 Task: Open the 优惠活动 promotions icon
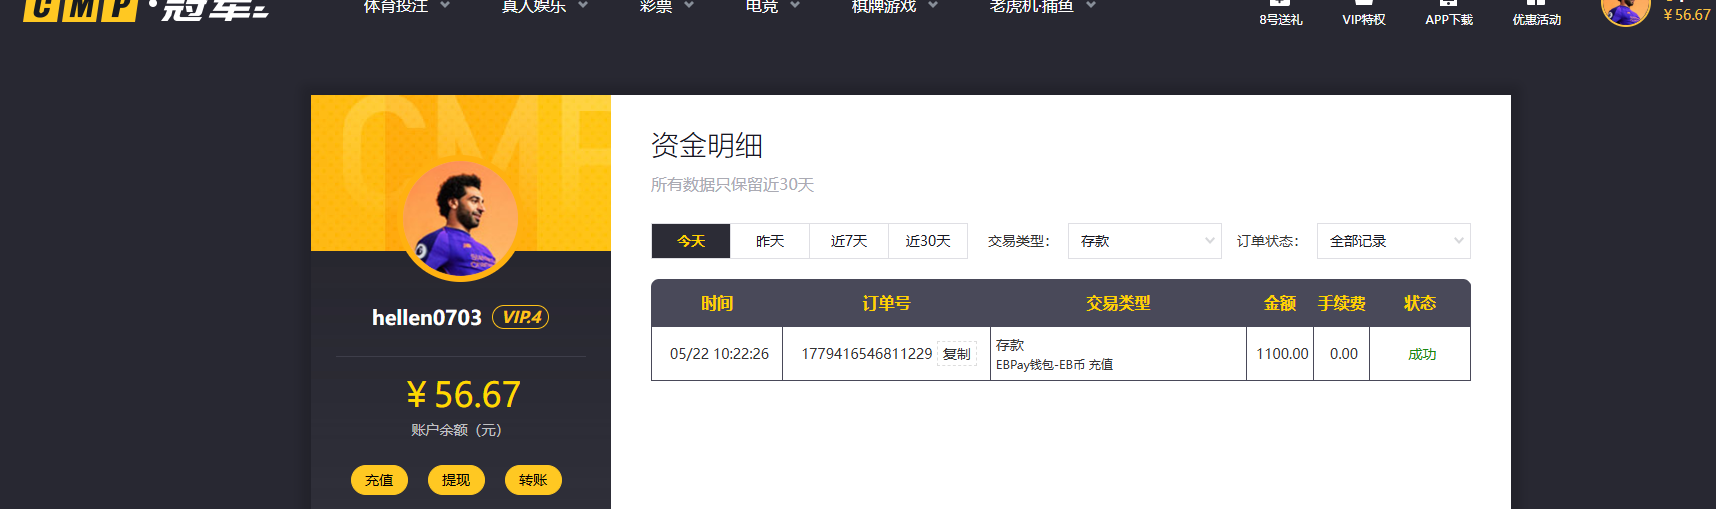[x=1537, y=12]
